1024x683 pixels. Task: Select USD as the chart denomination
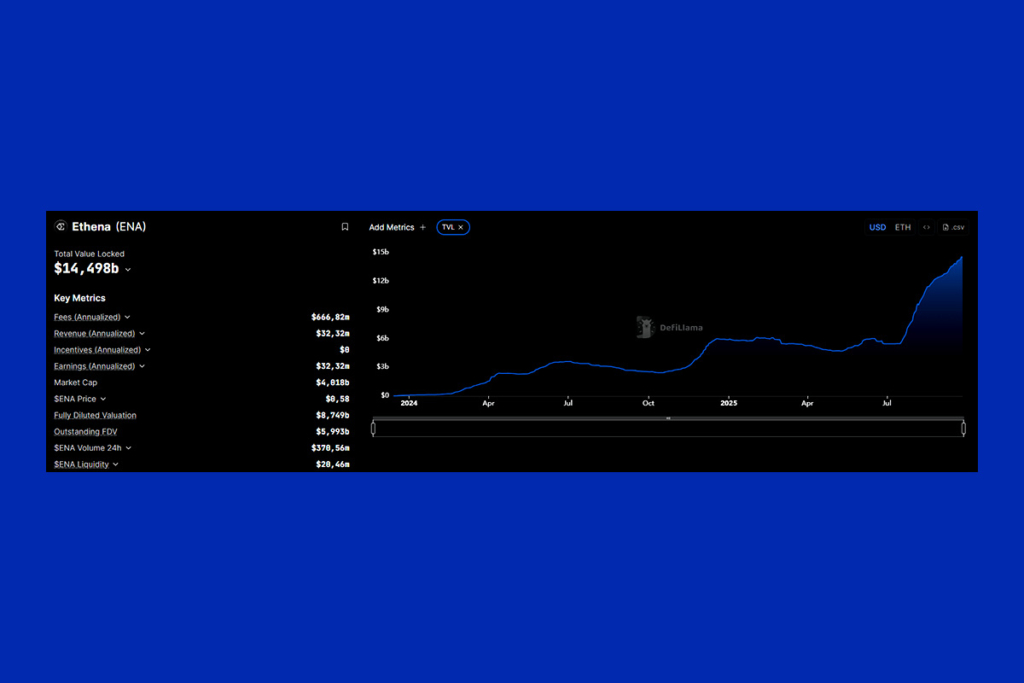point(877,227)
